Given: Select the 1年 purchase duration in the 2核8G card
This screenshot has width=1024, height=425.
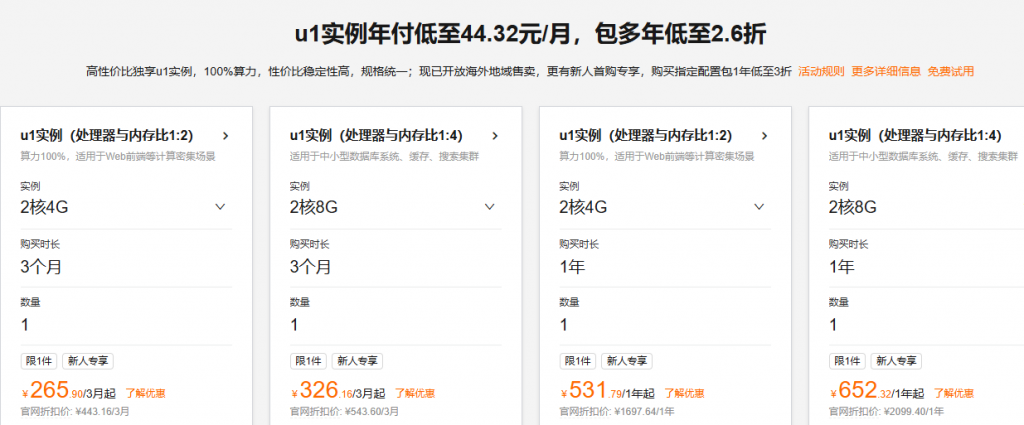Looking at the screenshot, I should tap(842, 267).
